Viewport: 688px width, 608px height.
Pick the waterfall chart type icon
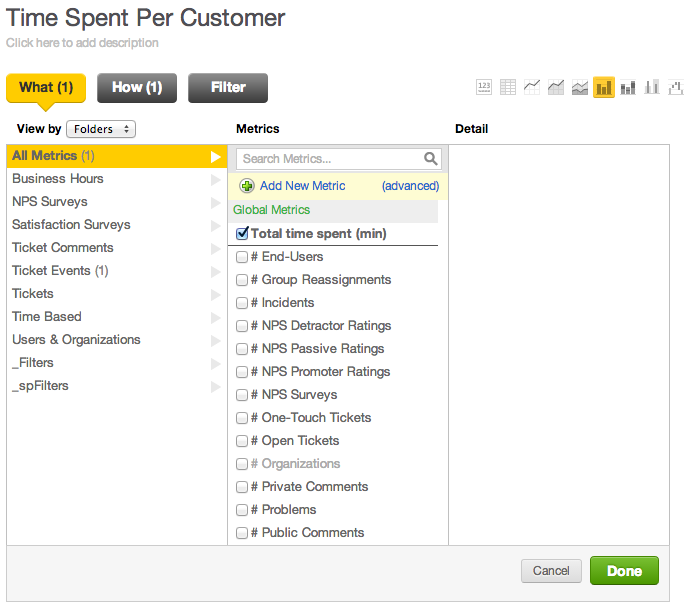676,87
